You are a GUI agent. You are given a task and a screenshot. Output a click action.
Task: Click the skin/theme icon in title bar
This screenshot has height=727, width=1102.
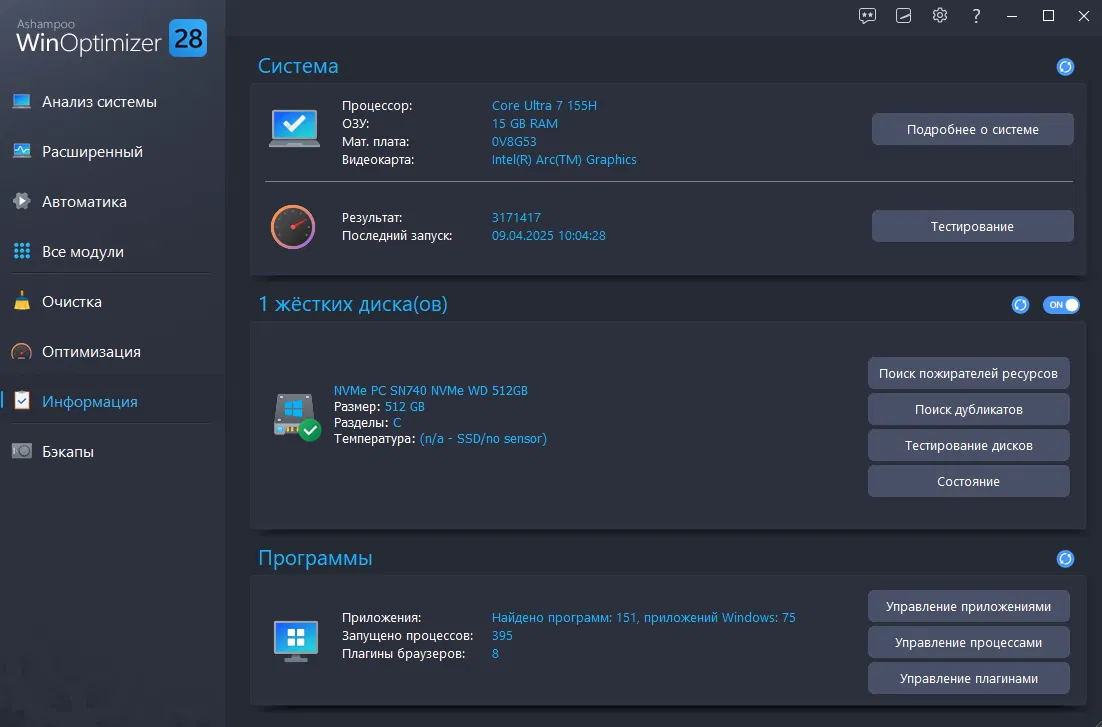pos(903,15)
